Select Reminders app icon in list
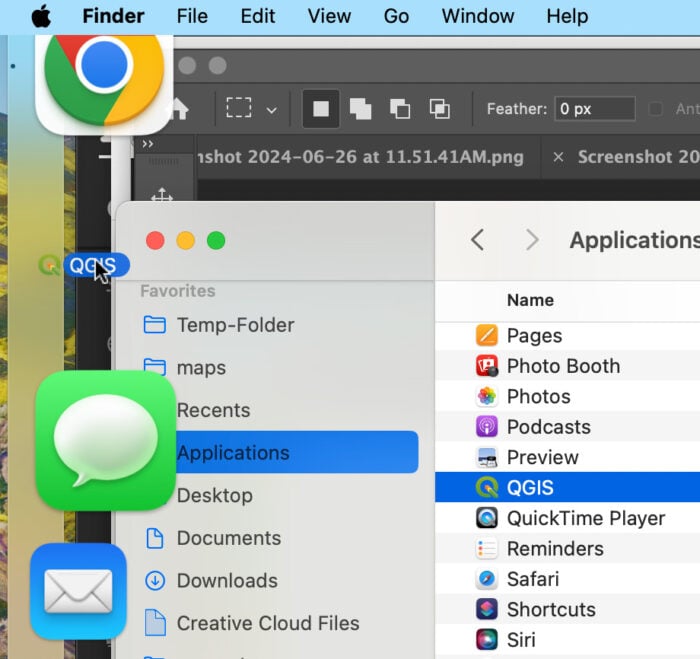The image size is (700, 659). [x=487, y=549]
